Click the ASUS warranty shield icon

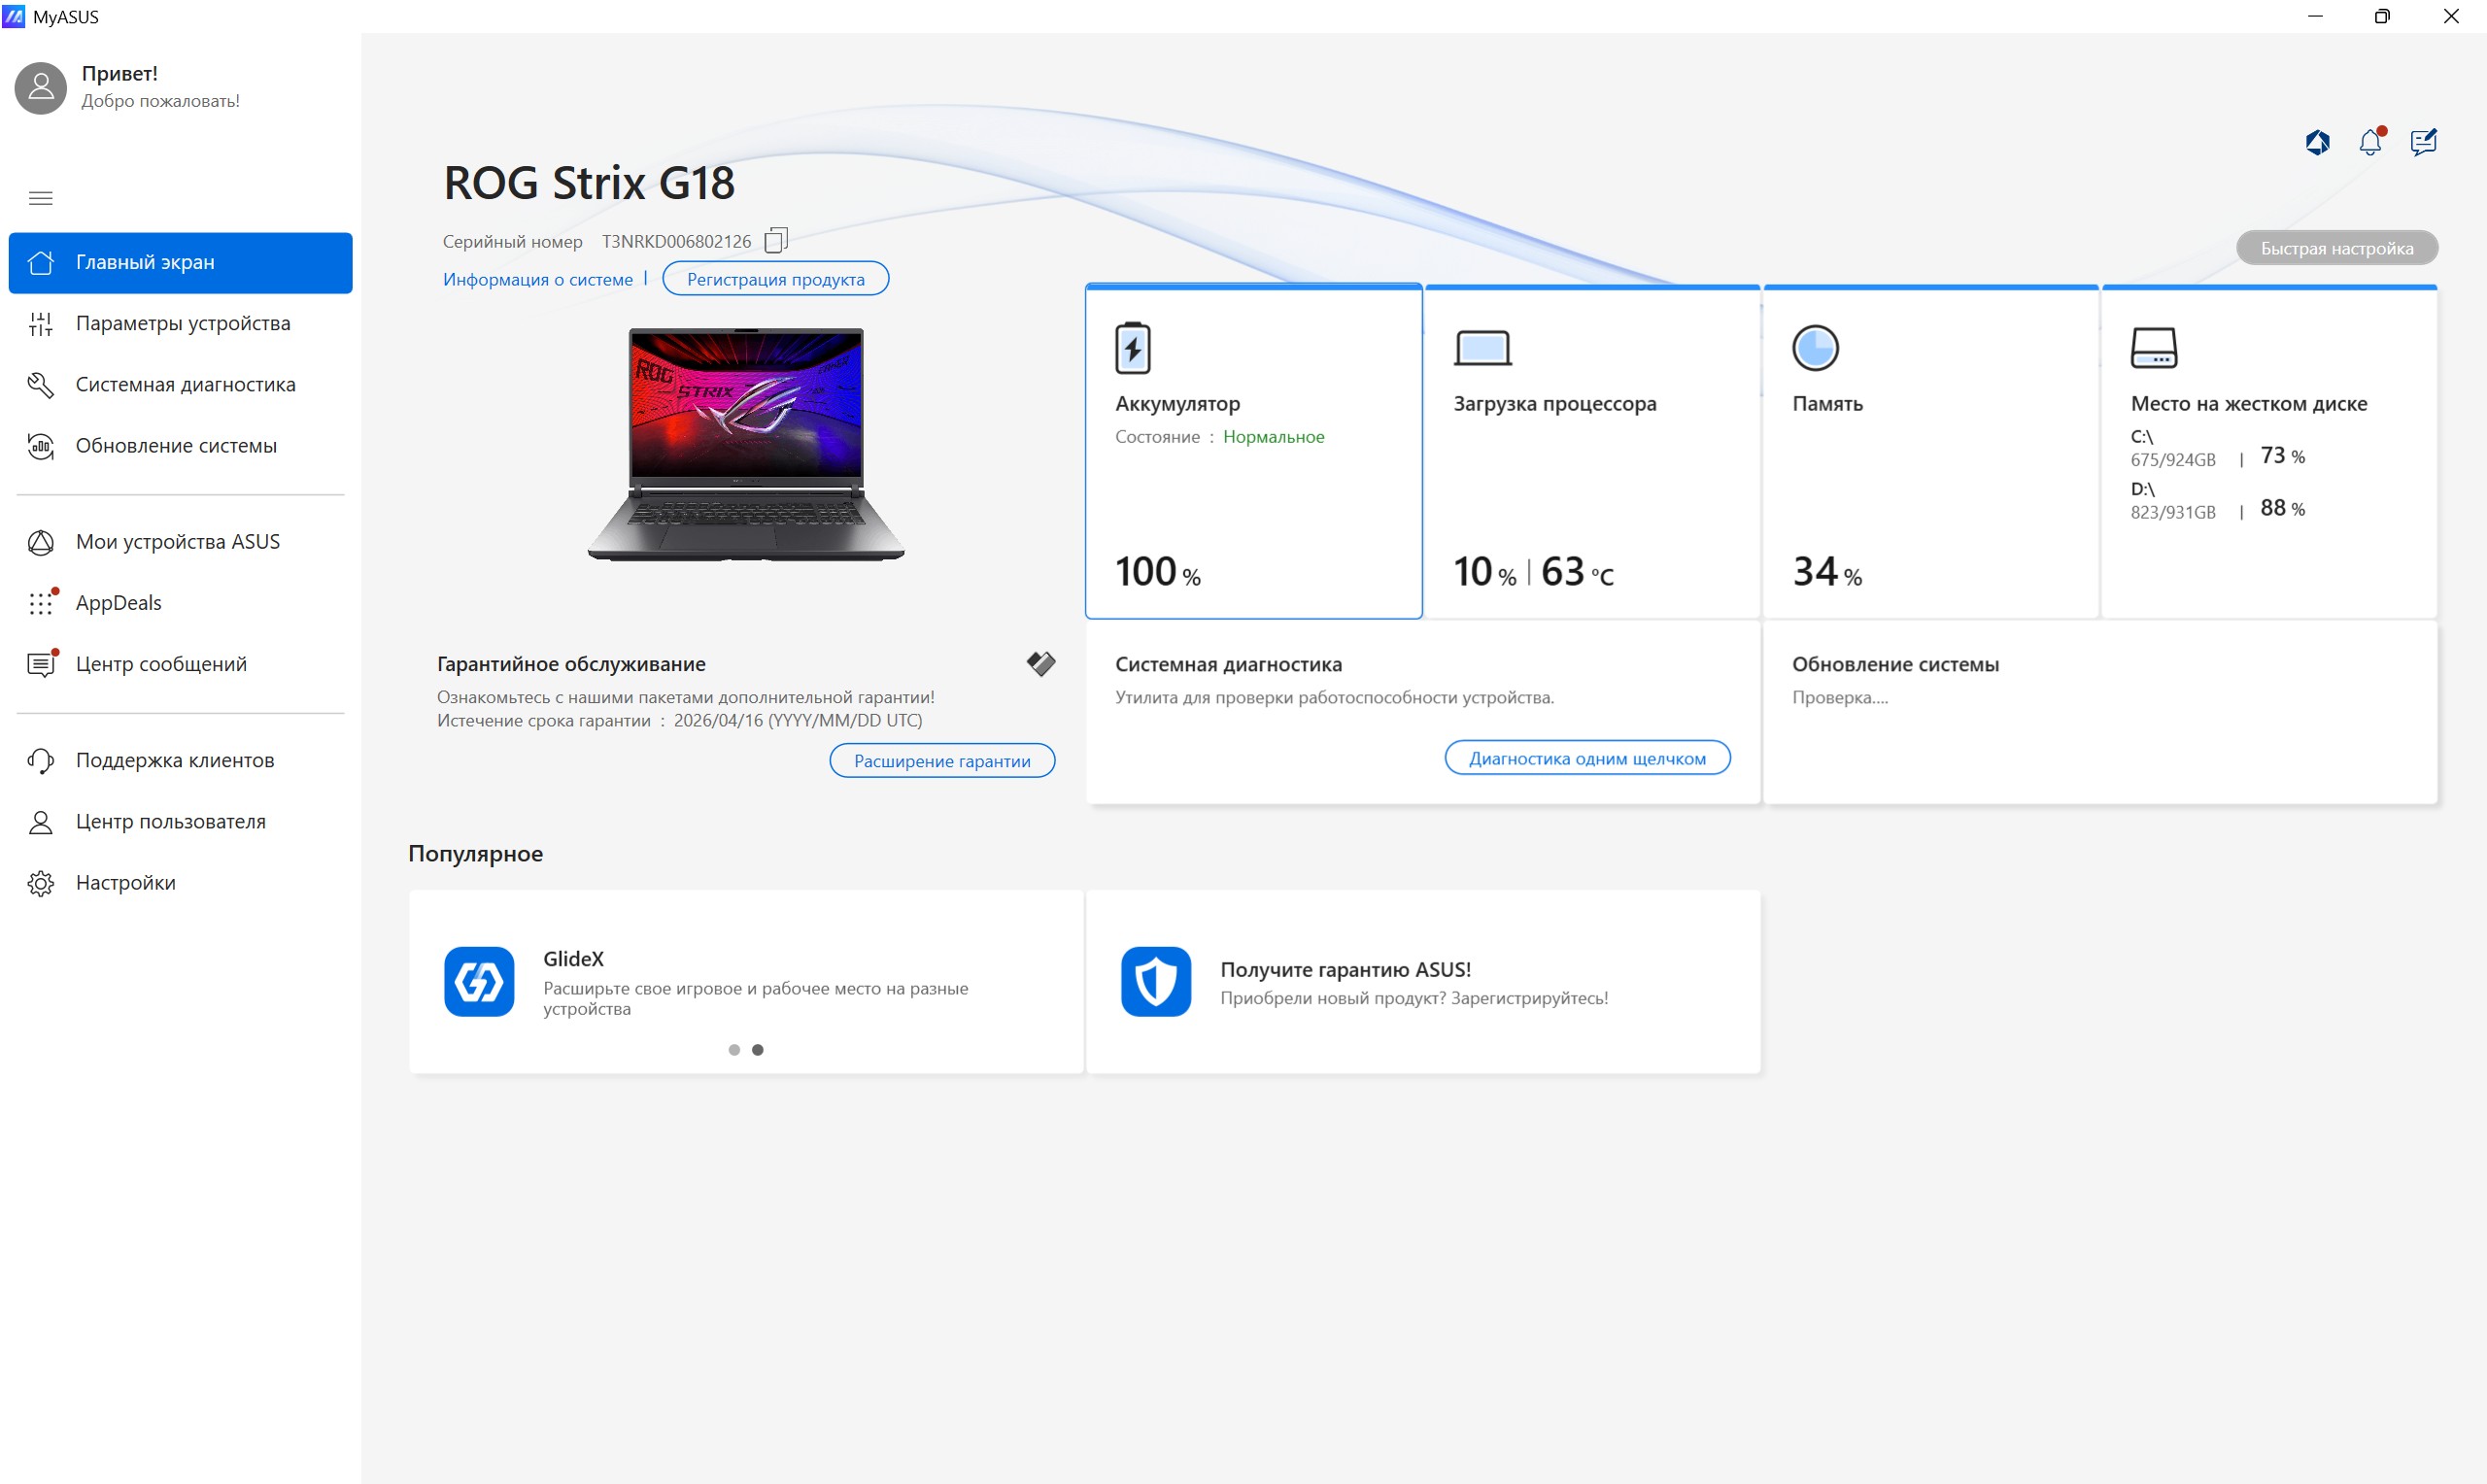(x=1156, y=982)
